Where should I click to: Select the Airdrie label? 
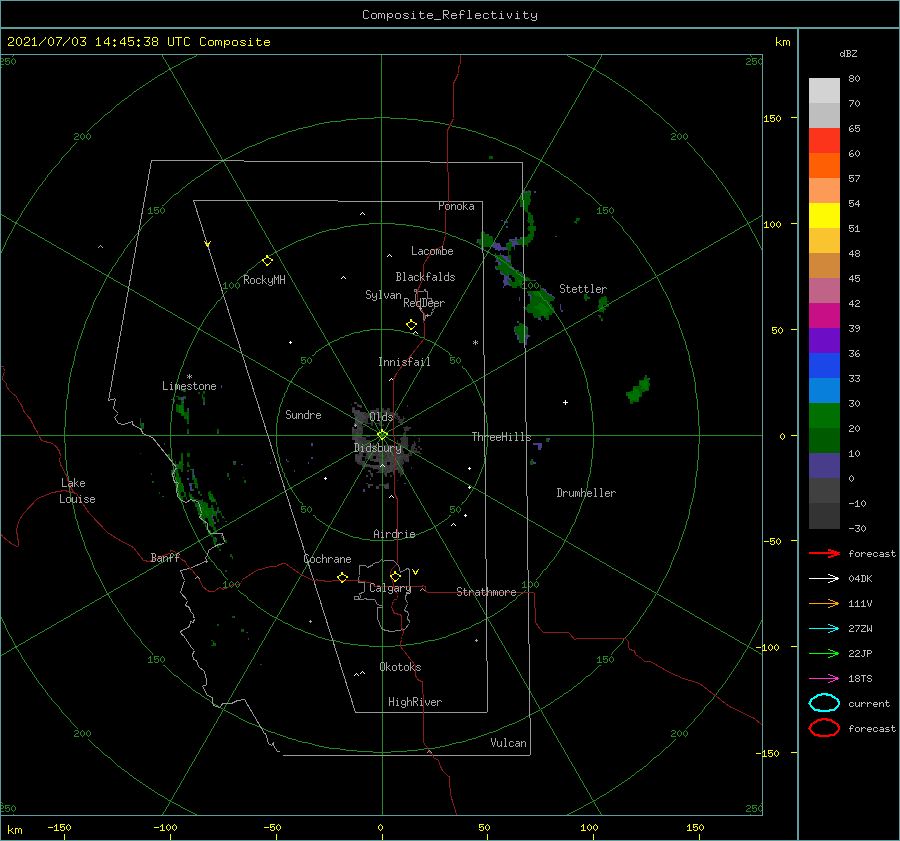394,534
